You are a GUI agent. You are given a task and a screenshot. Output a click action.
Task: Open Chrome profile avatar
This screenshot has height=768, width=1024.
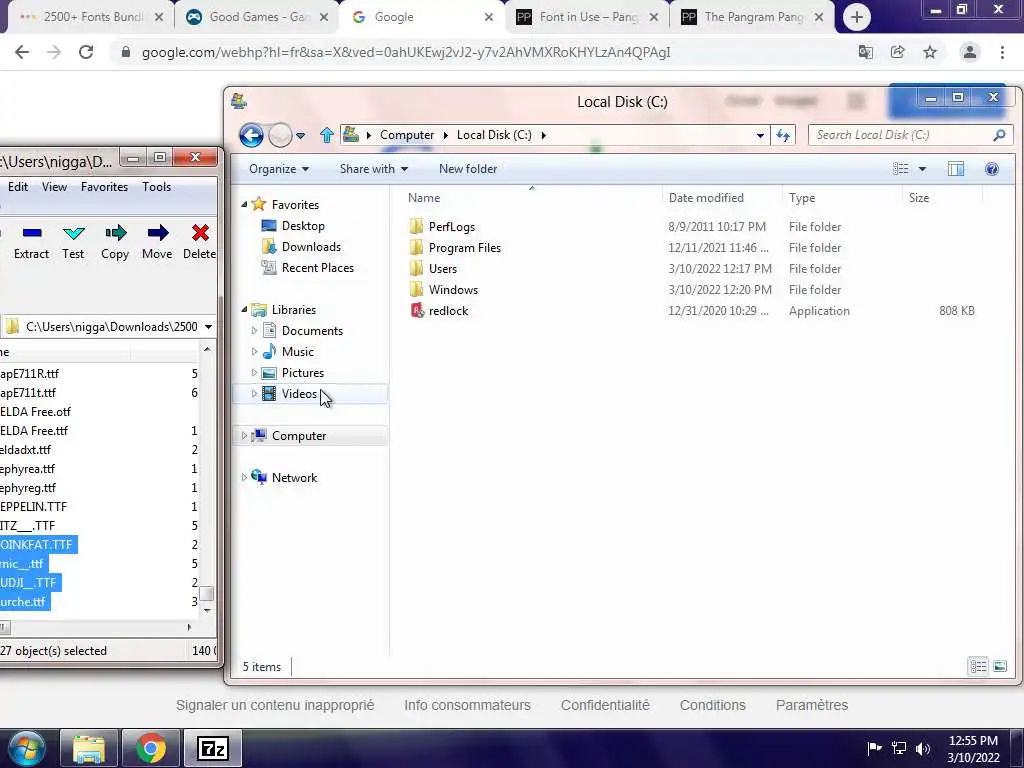(970, 52)
